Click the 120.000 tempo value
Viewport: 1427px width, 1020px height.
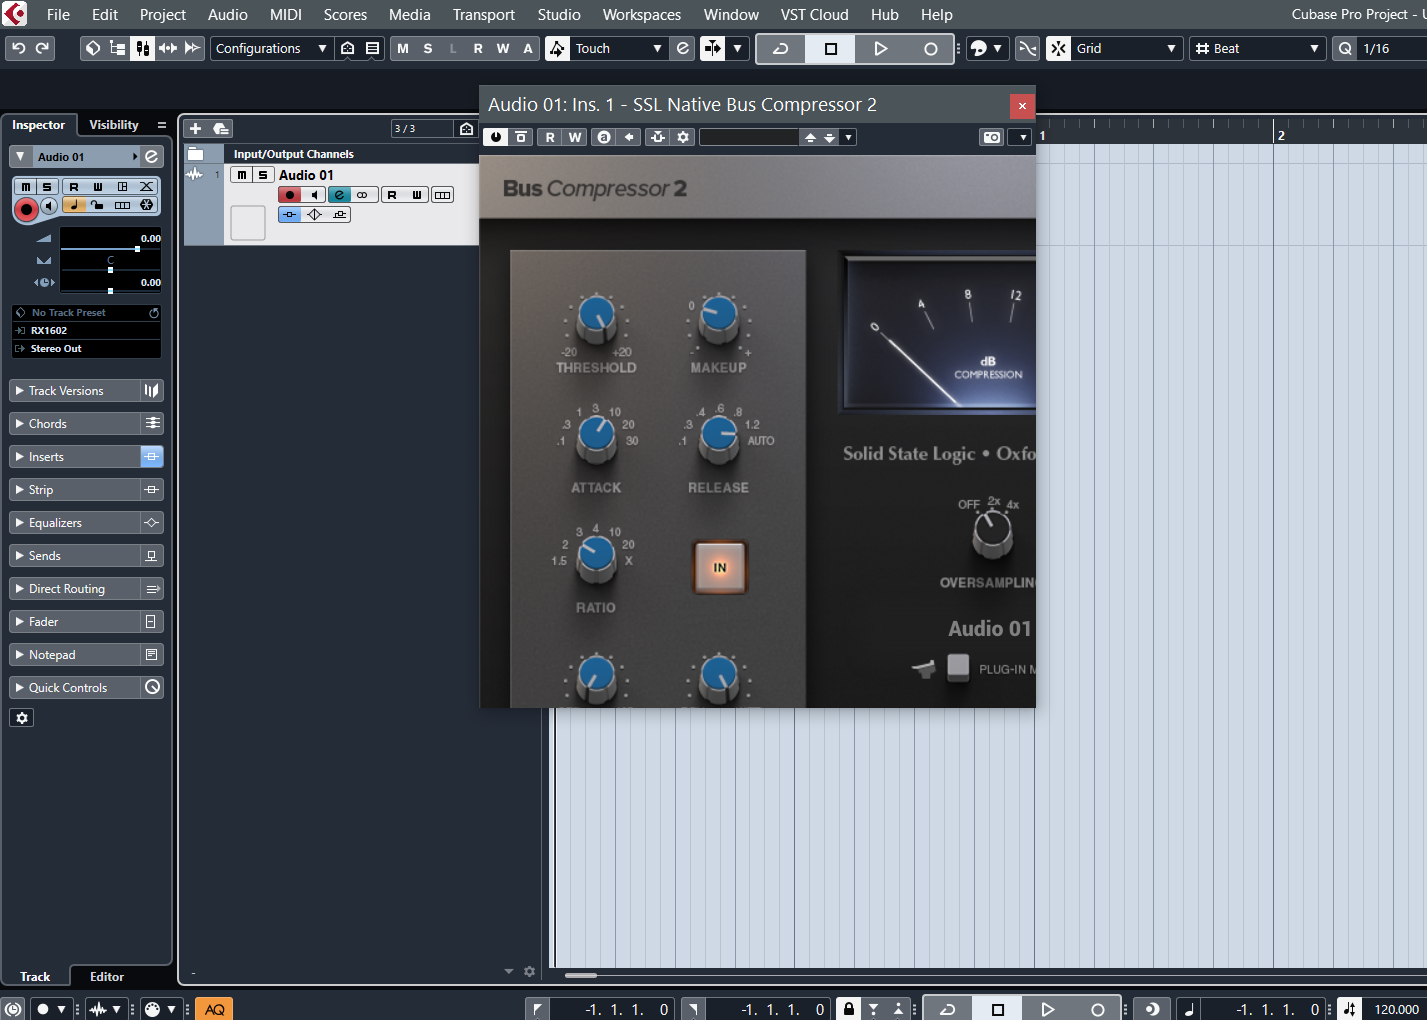(1396, 1009)
